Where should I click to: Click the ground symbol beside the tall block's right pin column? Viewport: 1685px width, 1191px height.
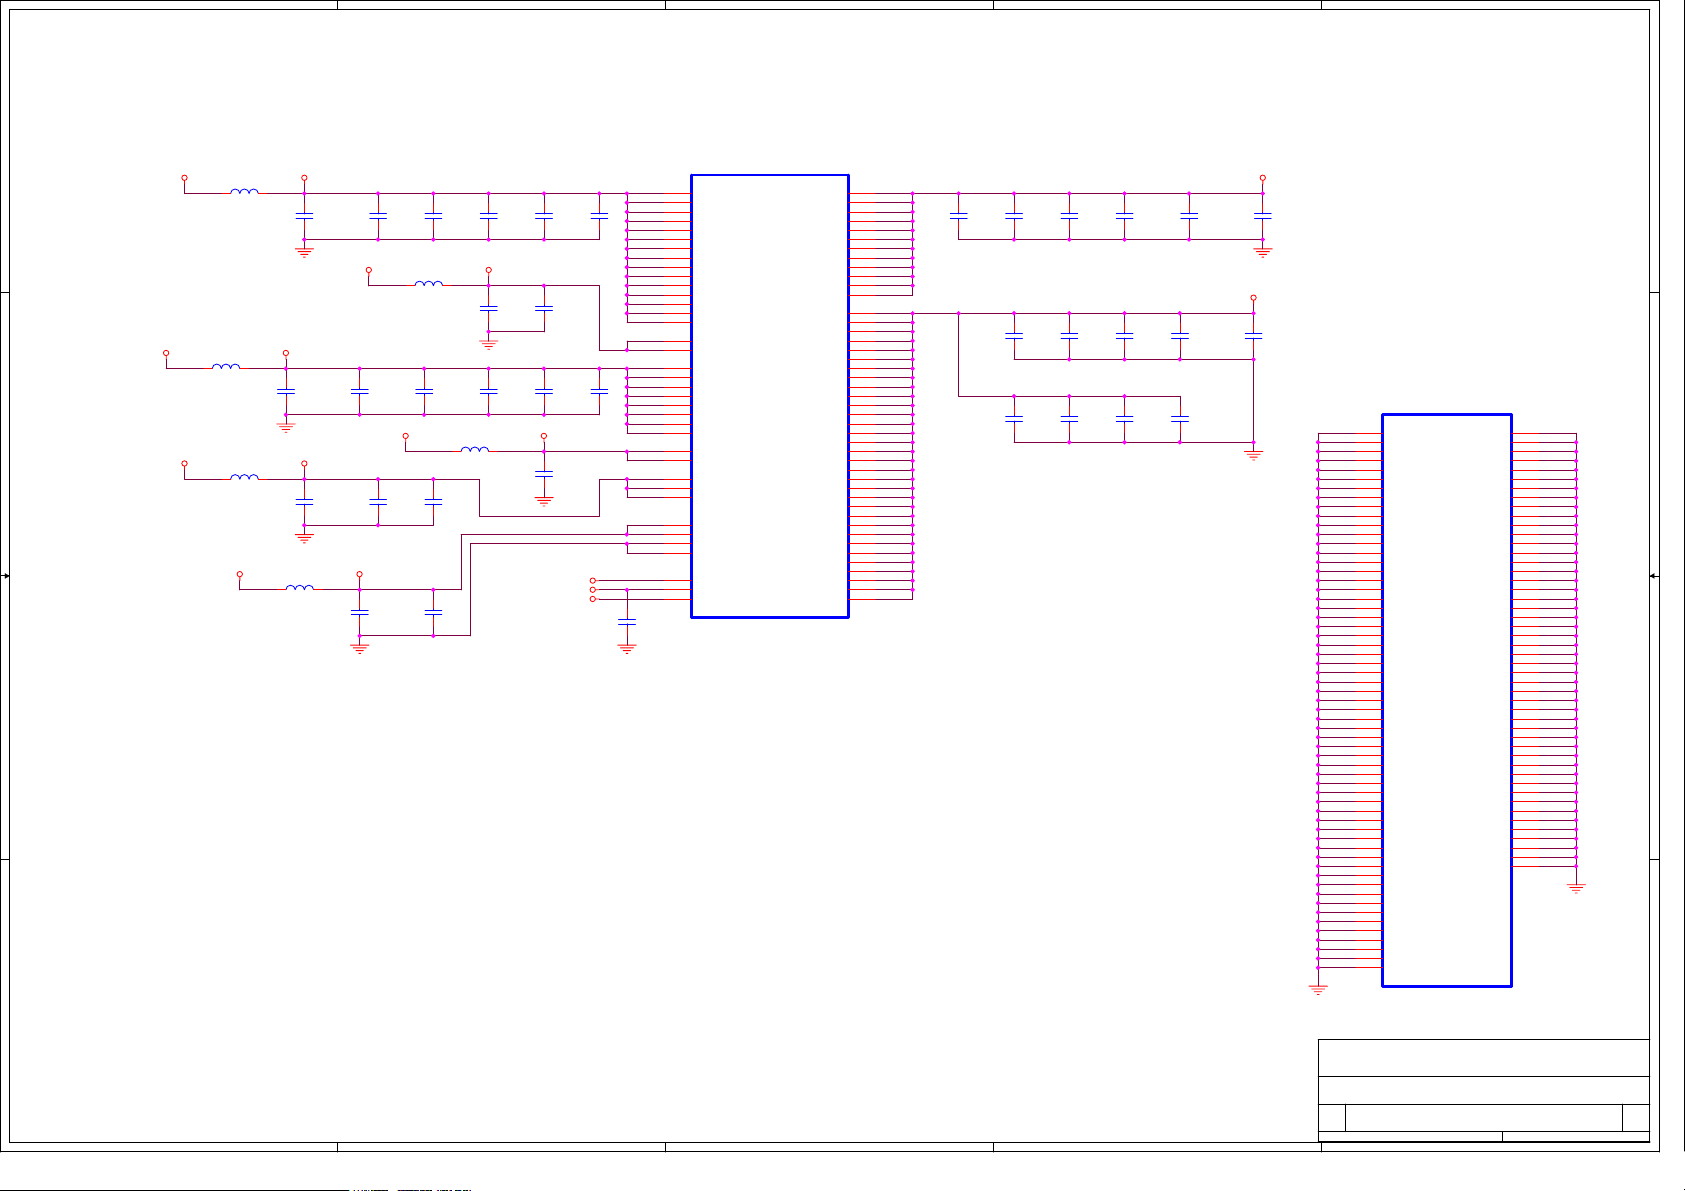click(x=1576, y=887)
